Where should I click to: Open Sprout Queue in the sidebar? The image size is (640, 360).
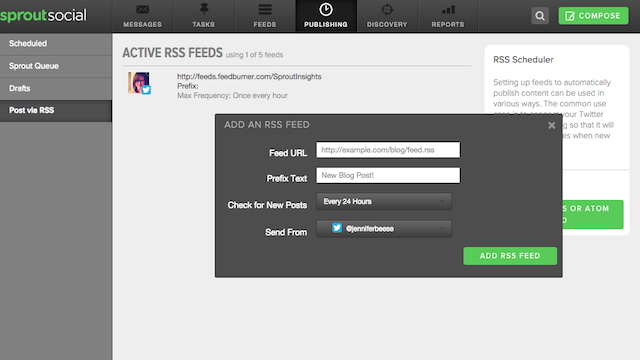point(56,66)
